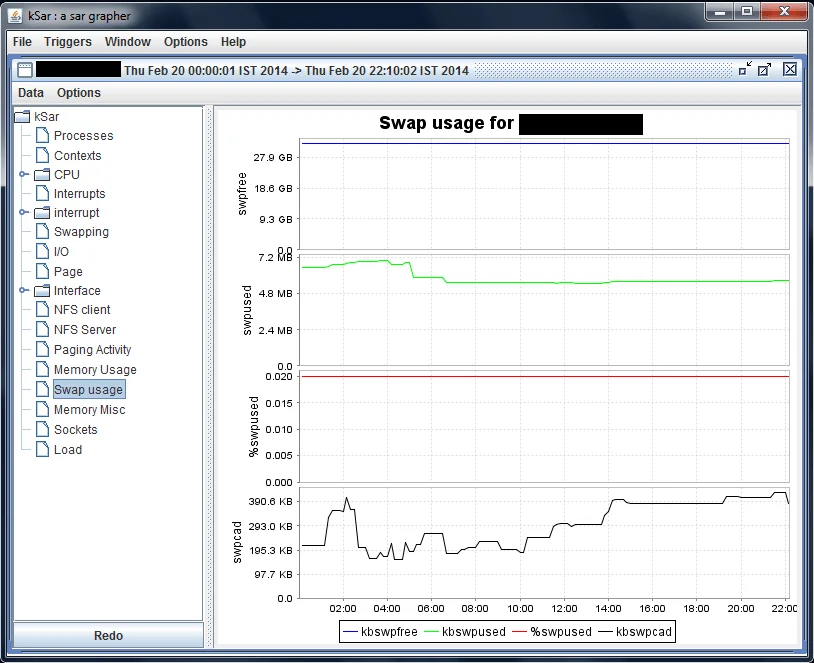Maximize the internal graph frame
Image resolution: width=814 pixels, height=663 pixels.
click(x=765, y=69)
